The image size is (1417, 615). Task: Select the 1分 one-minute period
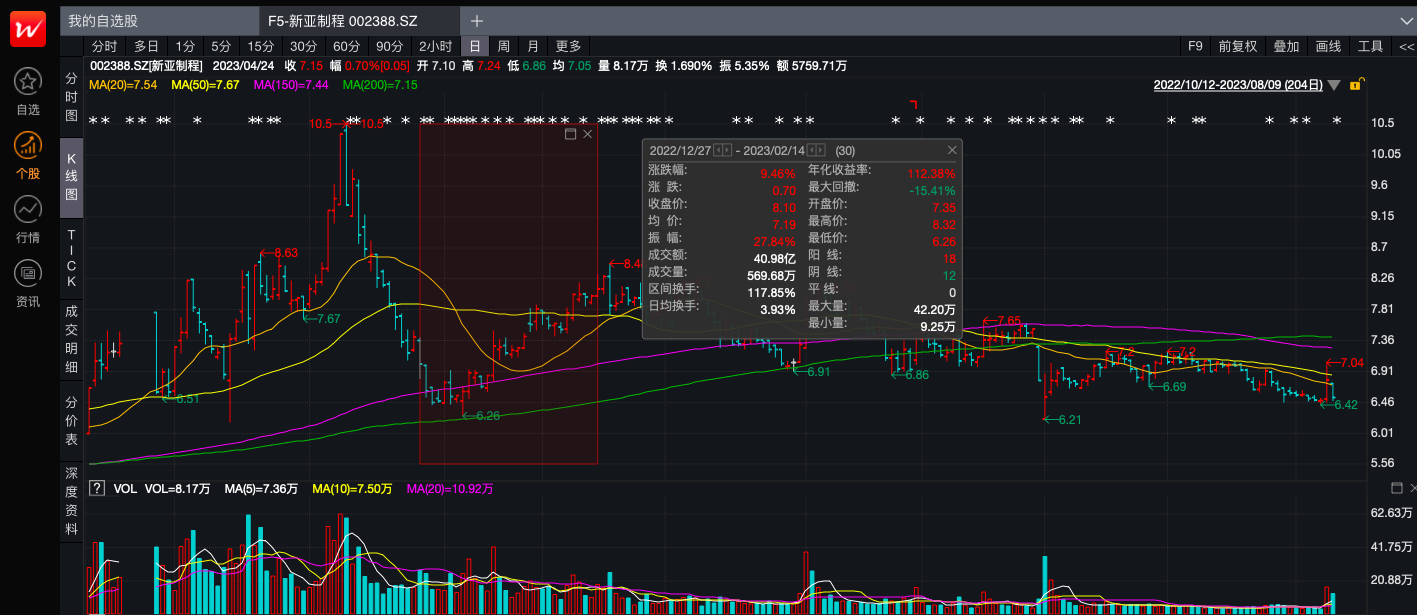185,47
